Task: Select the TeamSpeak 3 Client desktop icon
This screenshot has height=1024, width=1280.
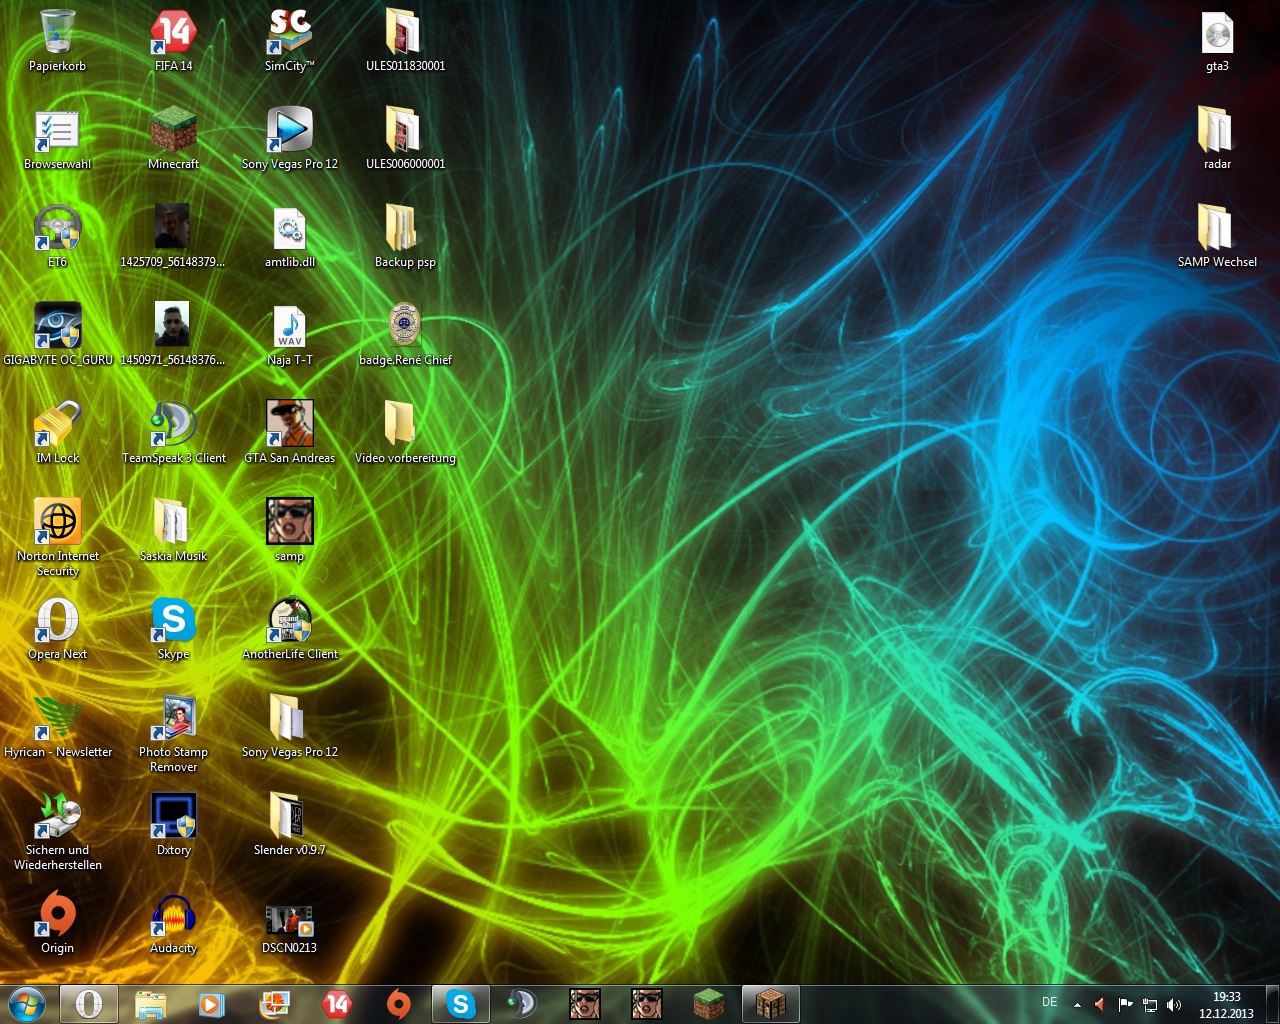Action: click(x=173, y=424)
